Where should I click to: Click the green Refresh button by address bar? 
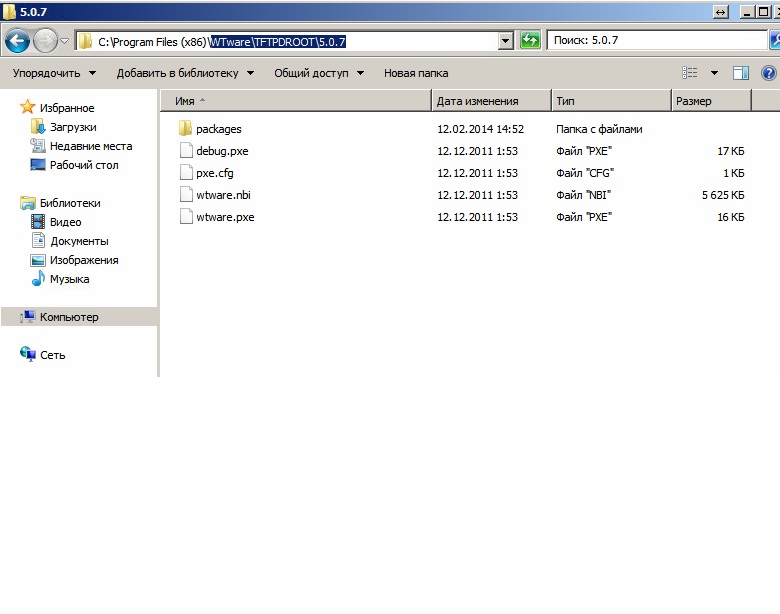[530, 41]
